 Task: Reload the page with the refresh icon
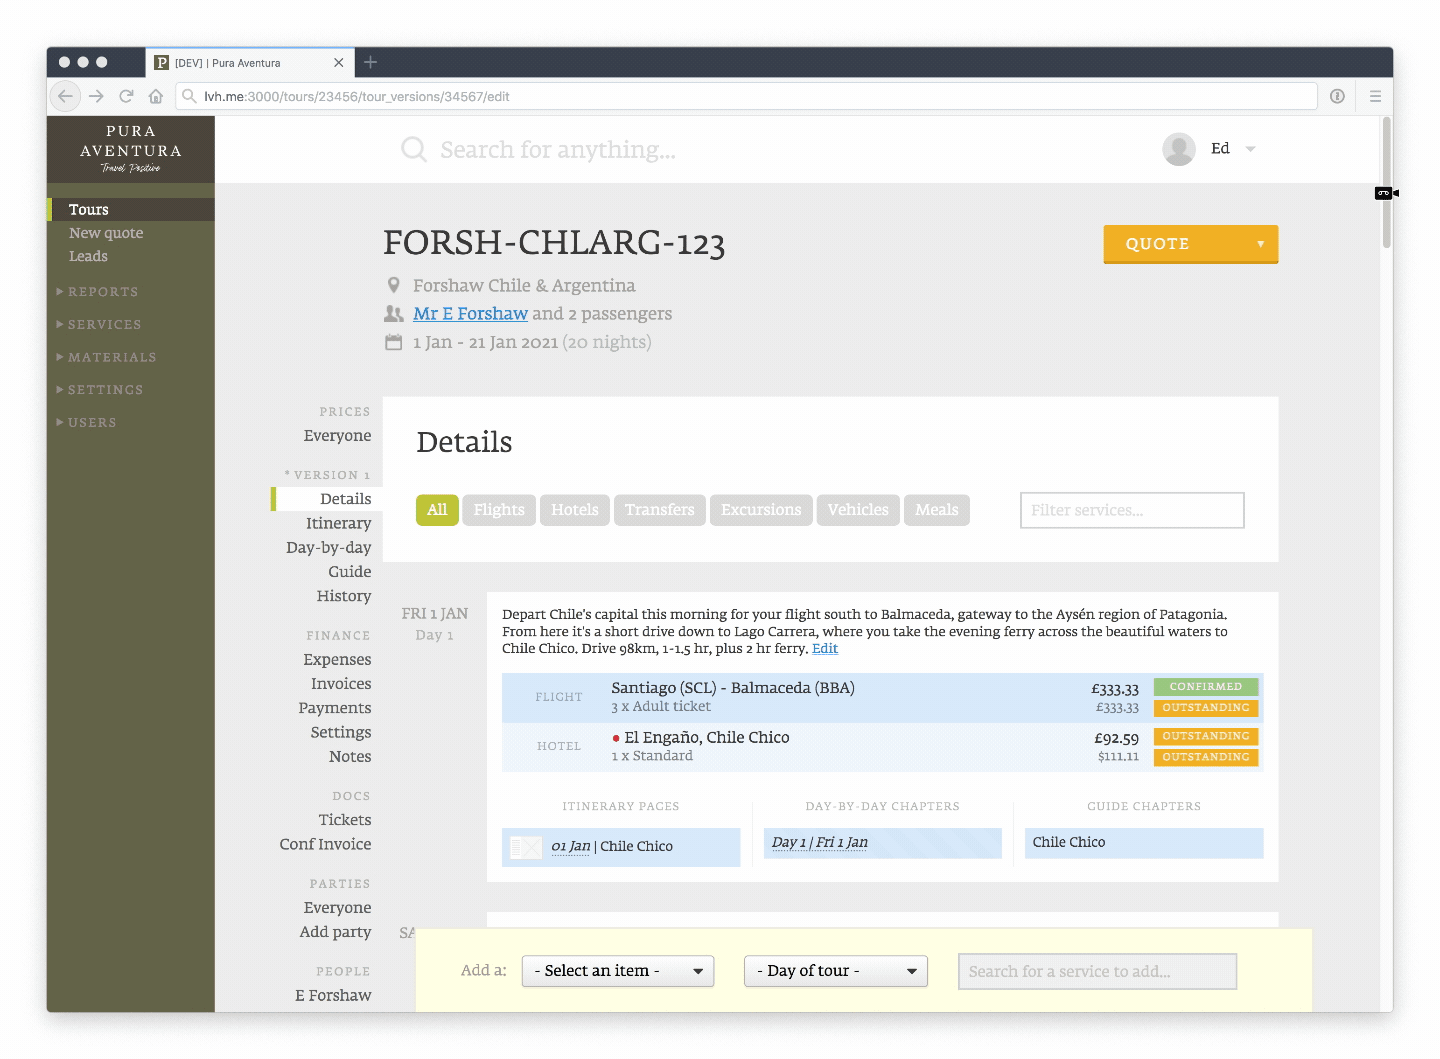click(x=126, y=96)
